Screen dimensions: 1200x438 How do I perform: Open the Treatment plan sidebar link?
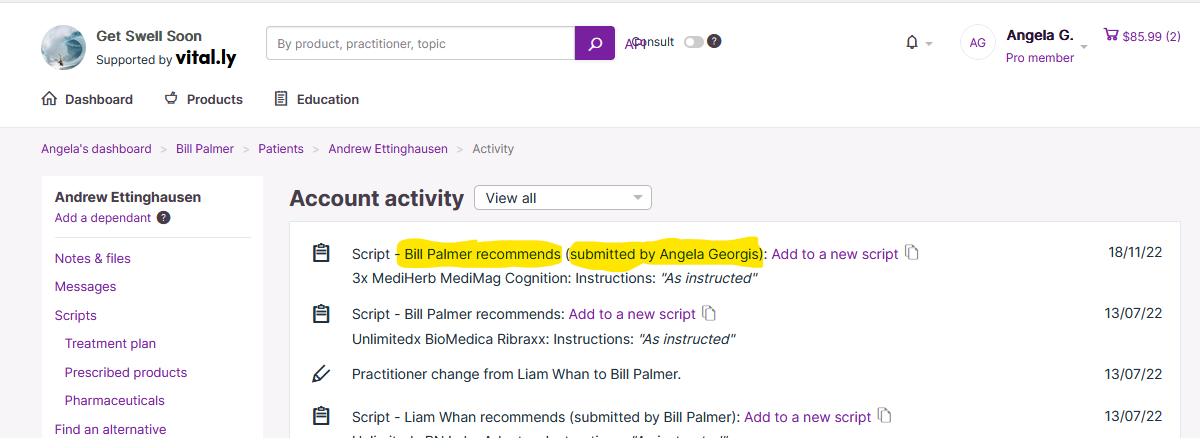pos(110,343)
